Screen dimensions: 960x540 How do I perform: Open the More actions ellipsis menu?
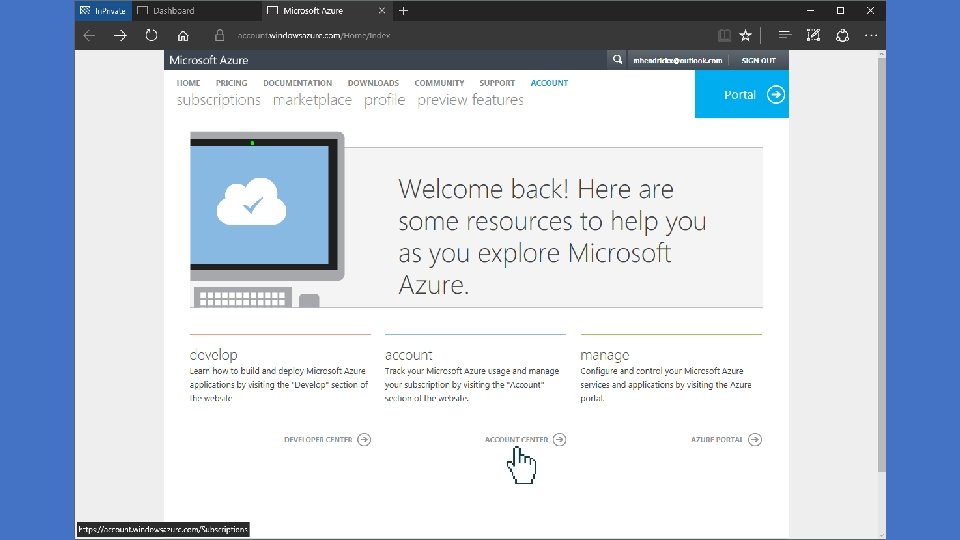tap(871, 36)
